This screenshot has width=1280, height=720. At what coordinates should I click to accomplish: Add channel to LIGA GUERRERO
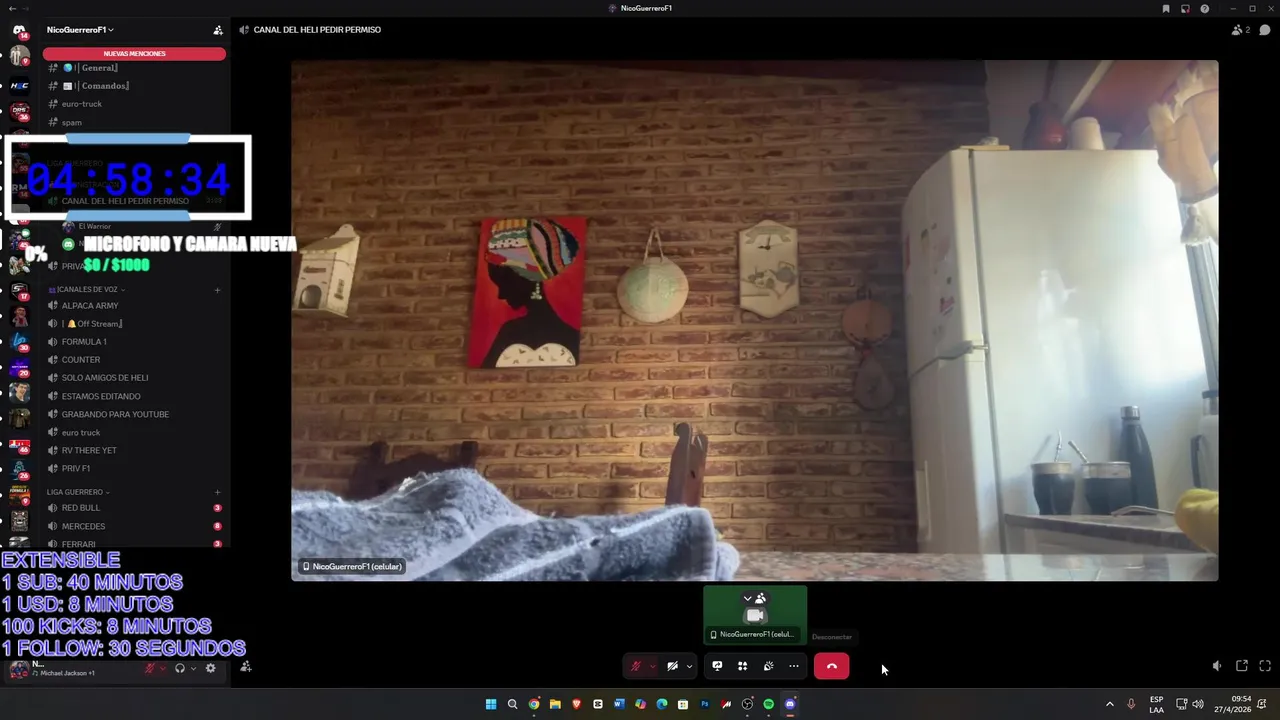tap(218, 492)
